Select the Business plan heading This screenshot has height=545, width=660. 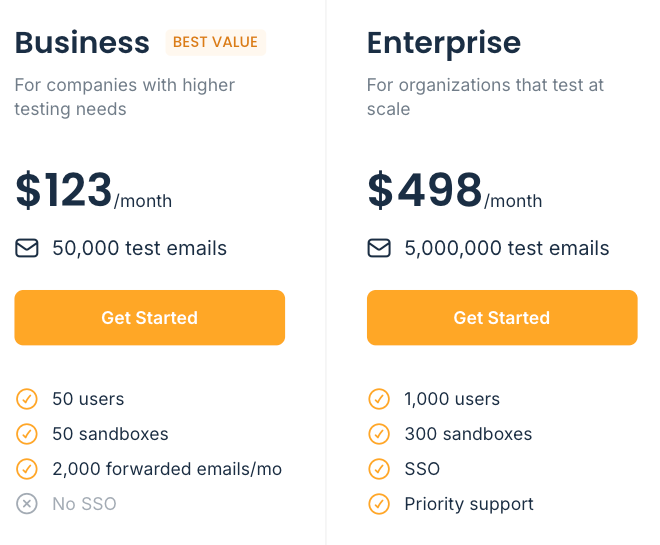pos(82,43)
